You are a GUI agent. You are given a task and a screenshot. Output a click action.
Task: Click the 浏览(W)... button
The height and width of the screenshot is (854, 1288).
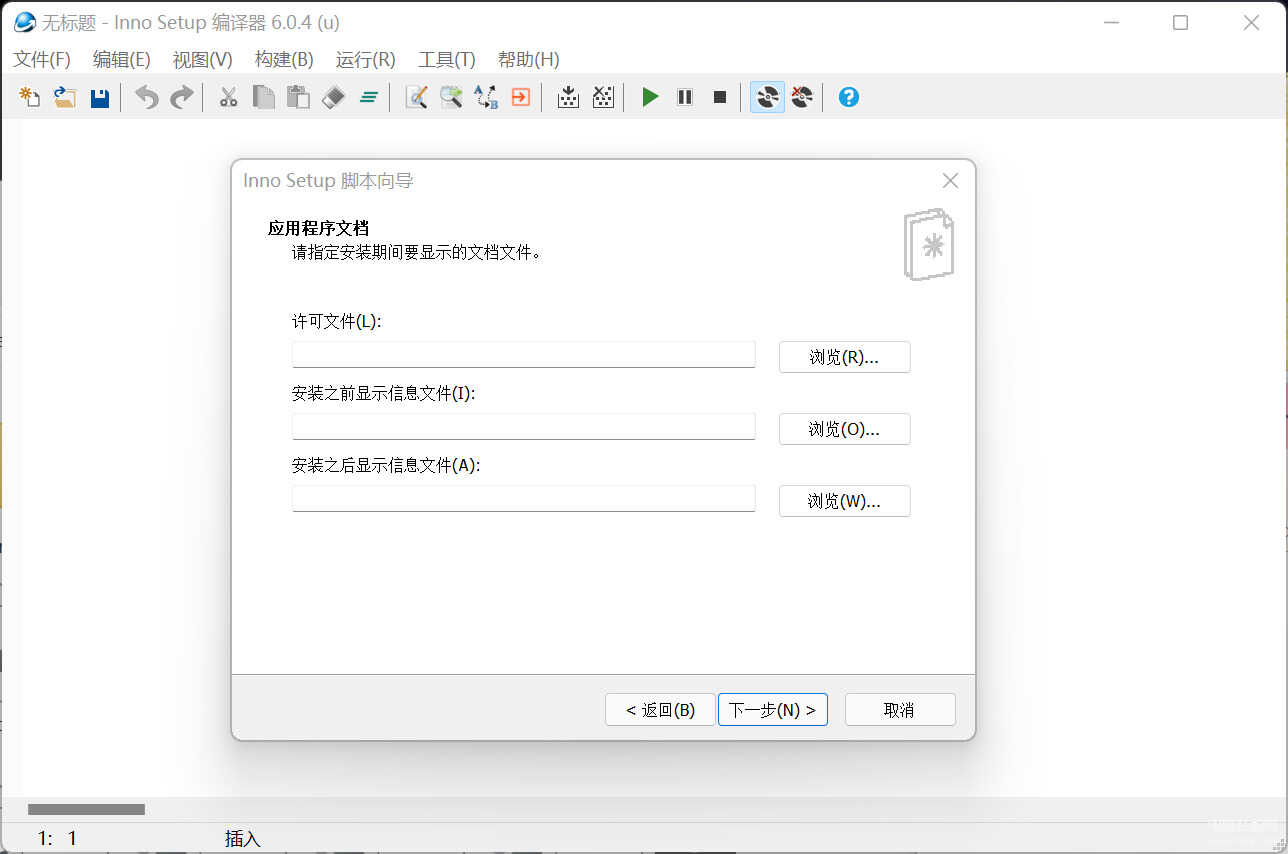tap(844, 501)
